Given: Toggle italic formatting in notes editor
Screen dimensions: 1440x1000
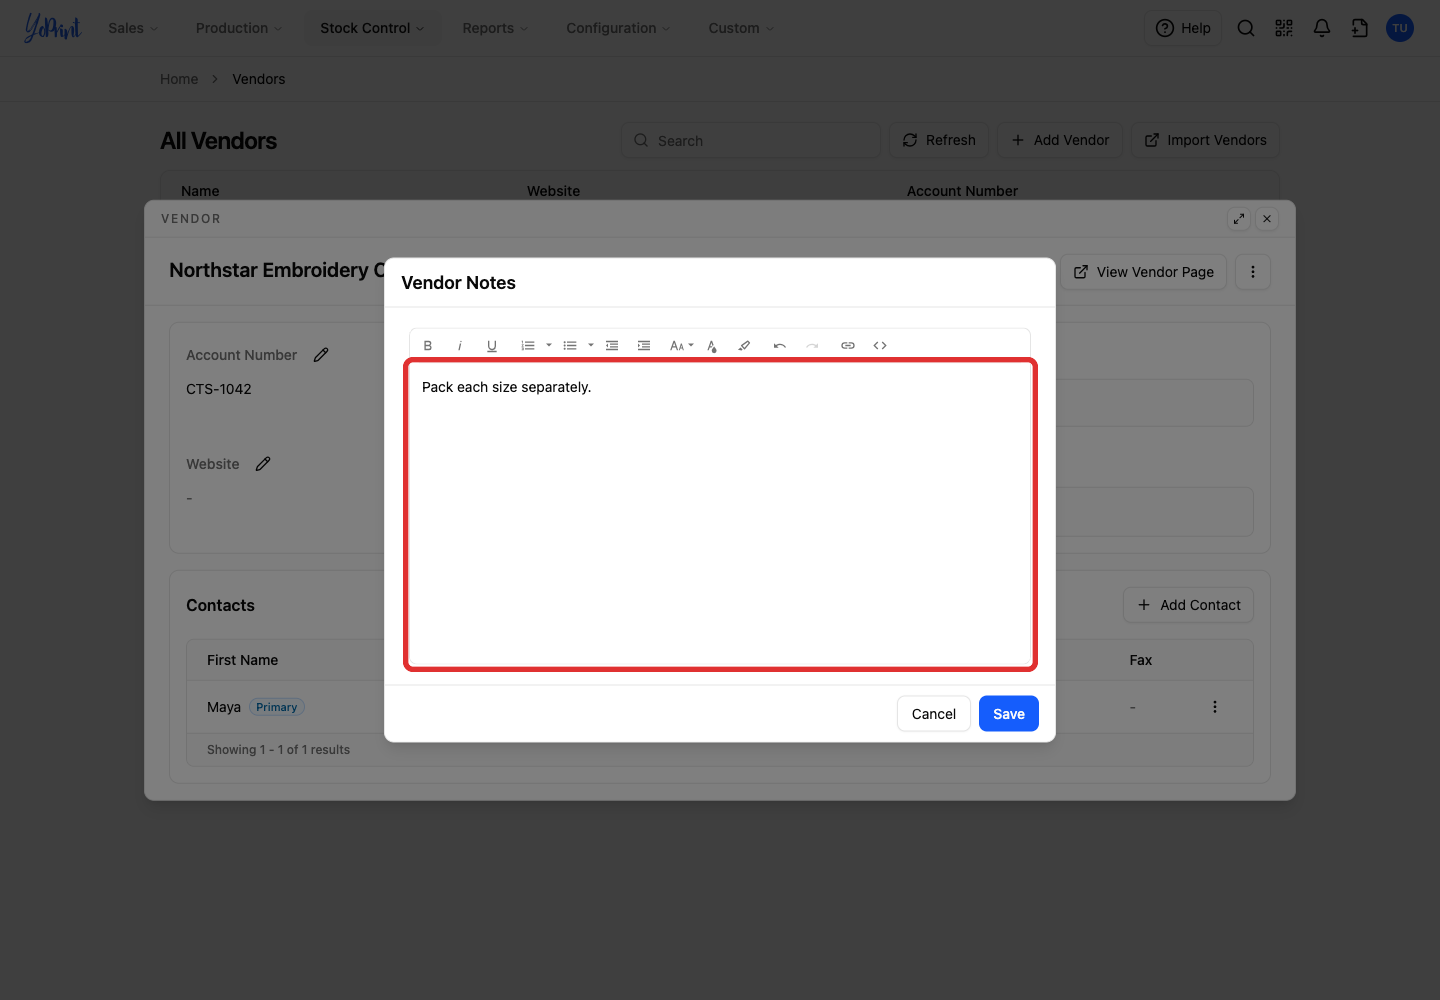Looking at the screenshot, I should click(x=460, y=346).
